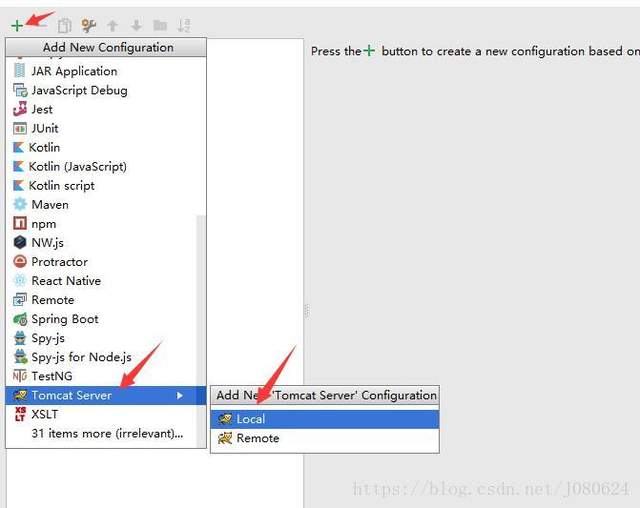Click the Protractor icon
The image size is (640, 508).
pyautogui.click(x=20, y=261)
